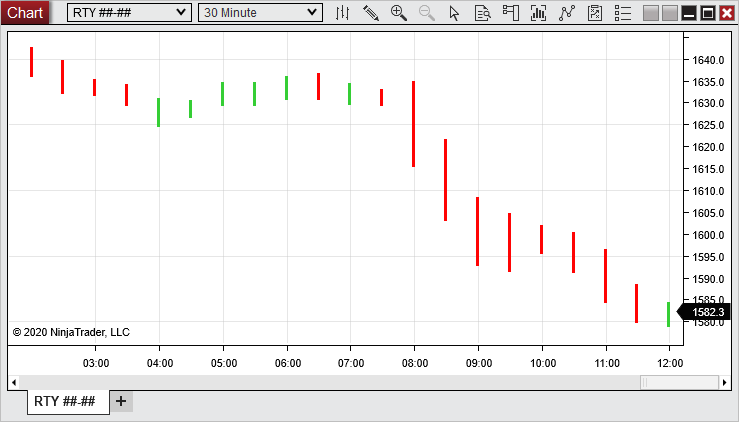Expand the RTY ##-## instrument dropdown
This screenshot has width=739, height=422.
pos(180,13)
